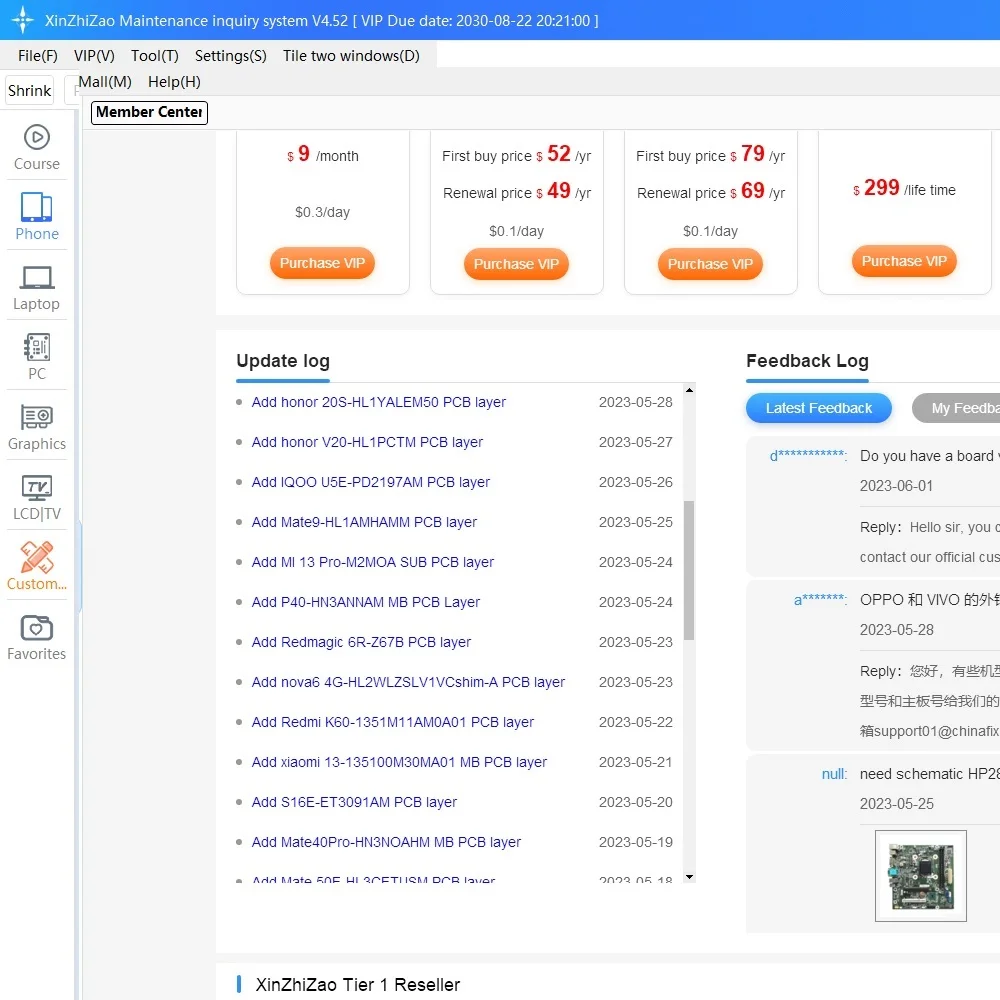Click the Feedback Log heading
The height and width of the screenshot is (1000, 1000).
(807, 361)
